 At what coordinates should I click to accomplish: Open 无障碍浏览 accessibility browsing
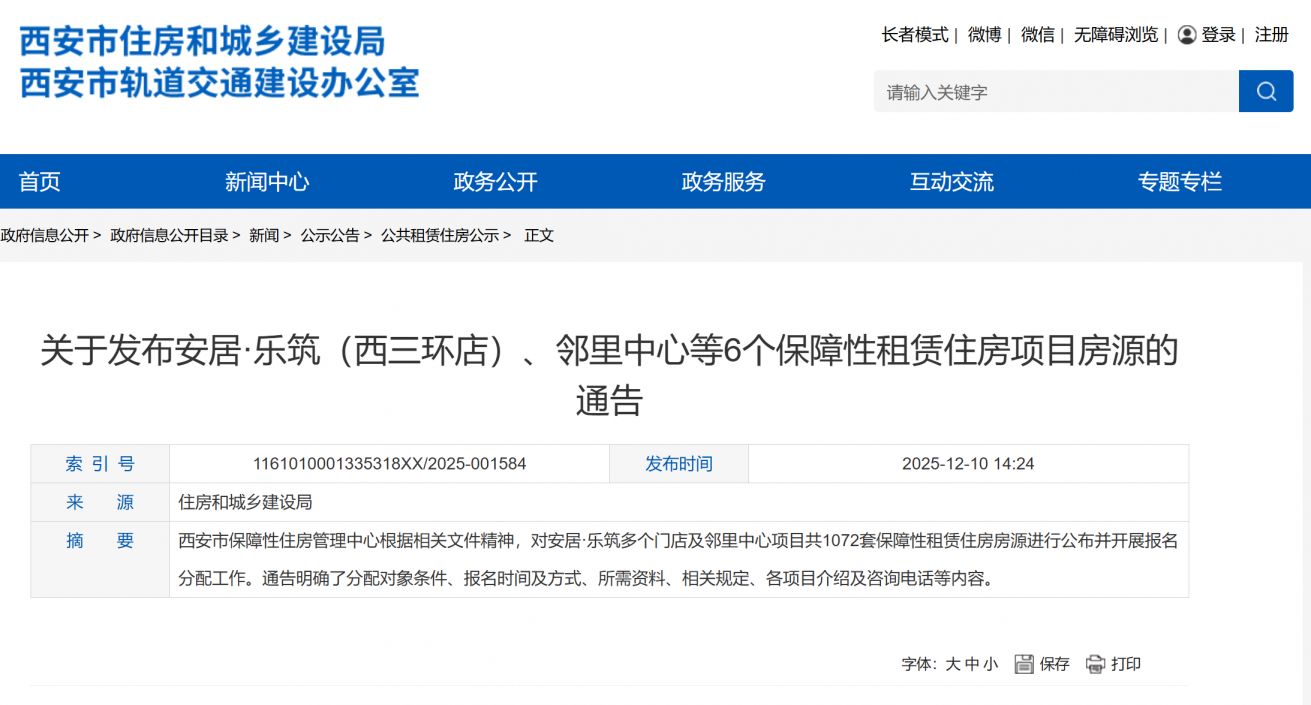tap(1117, 34)
